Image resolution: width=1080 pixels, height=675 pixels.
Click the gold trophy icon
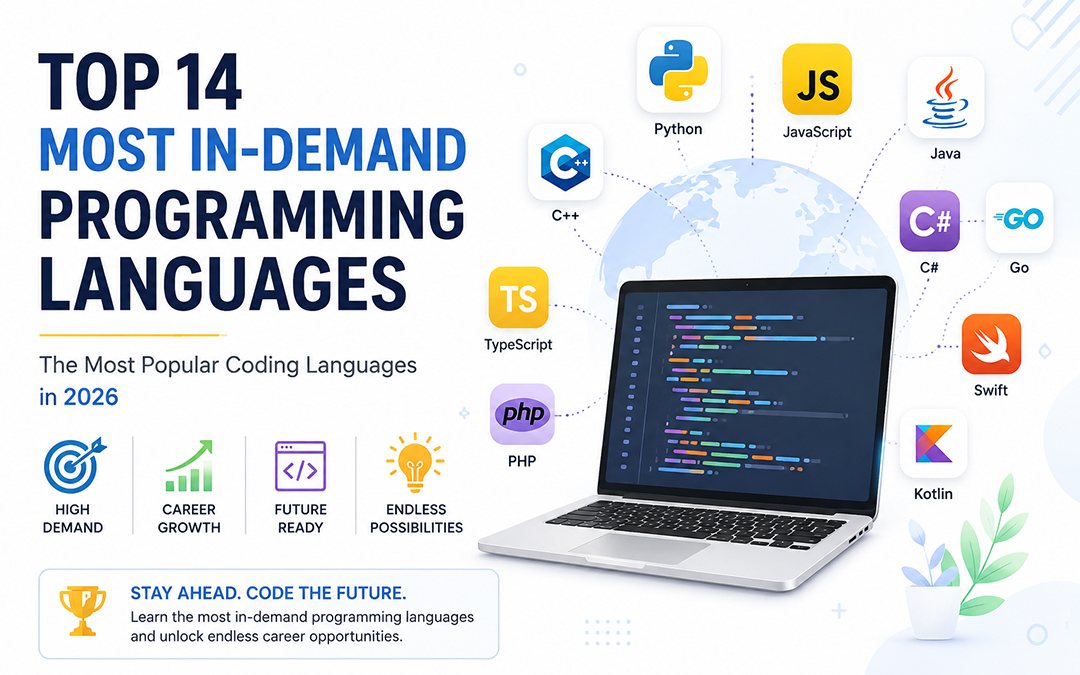pos(83,610)
